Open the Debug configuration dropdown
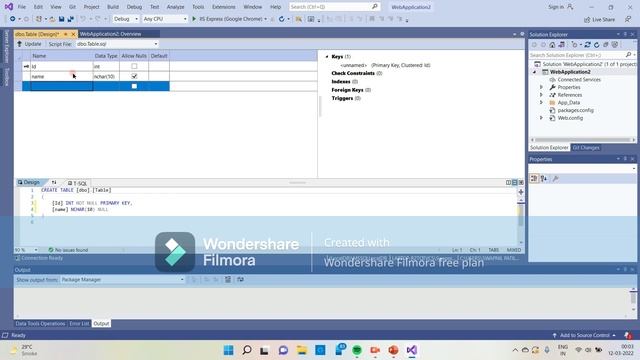Screen dimensions: 640x360 126,19
